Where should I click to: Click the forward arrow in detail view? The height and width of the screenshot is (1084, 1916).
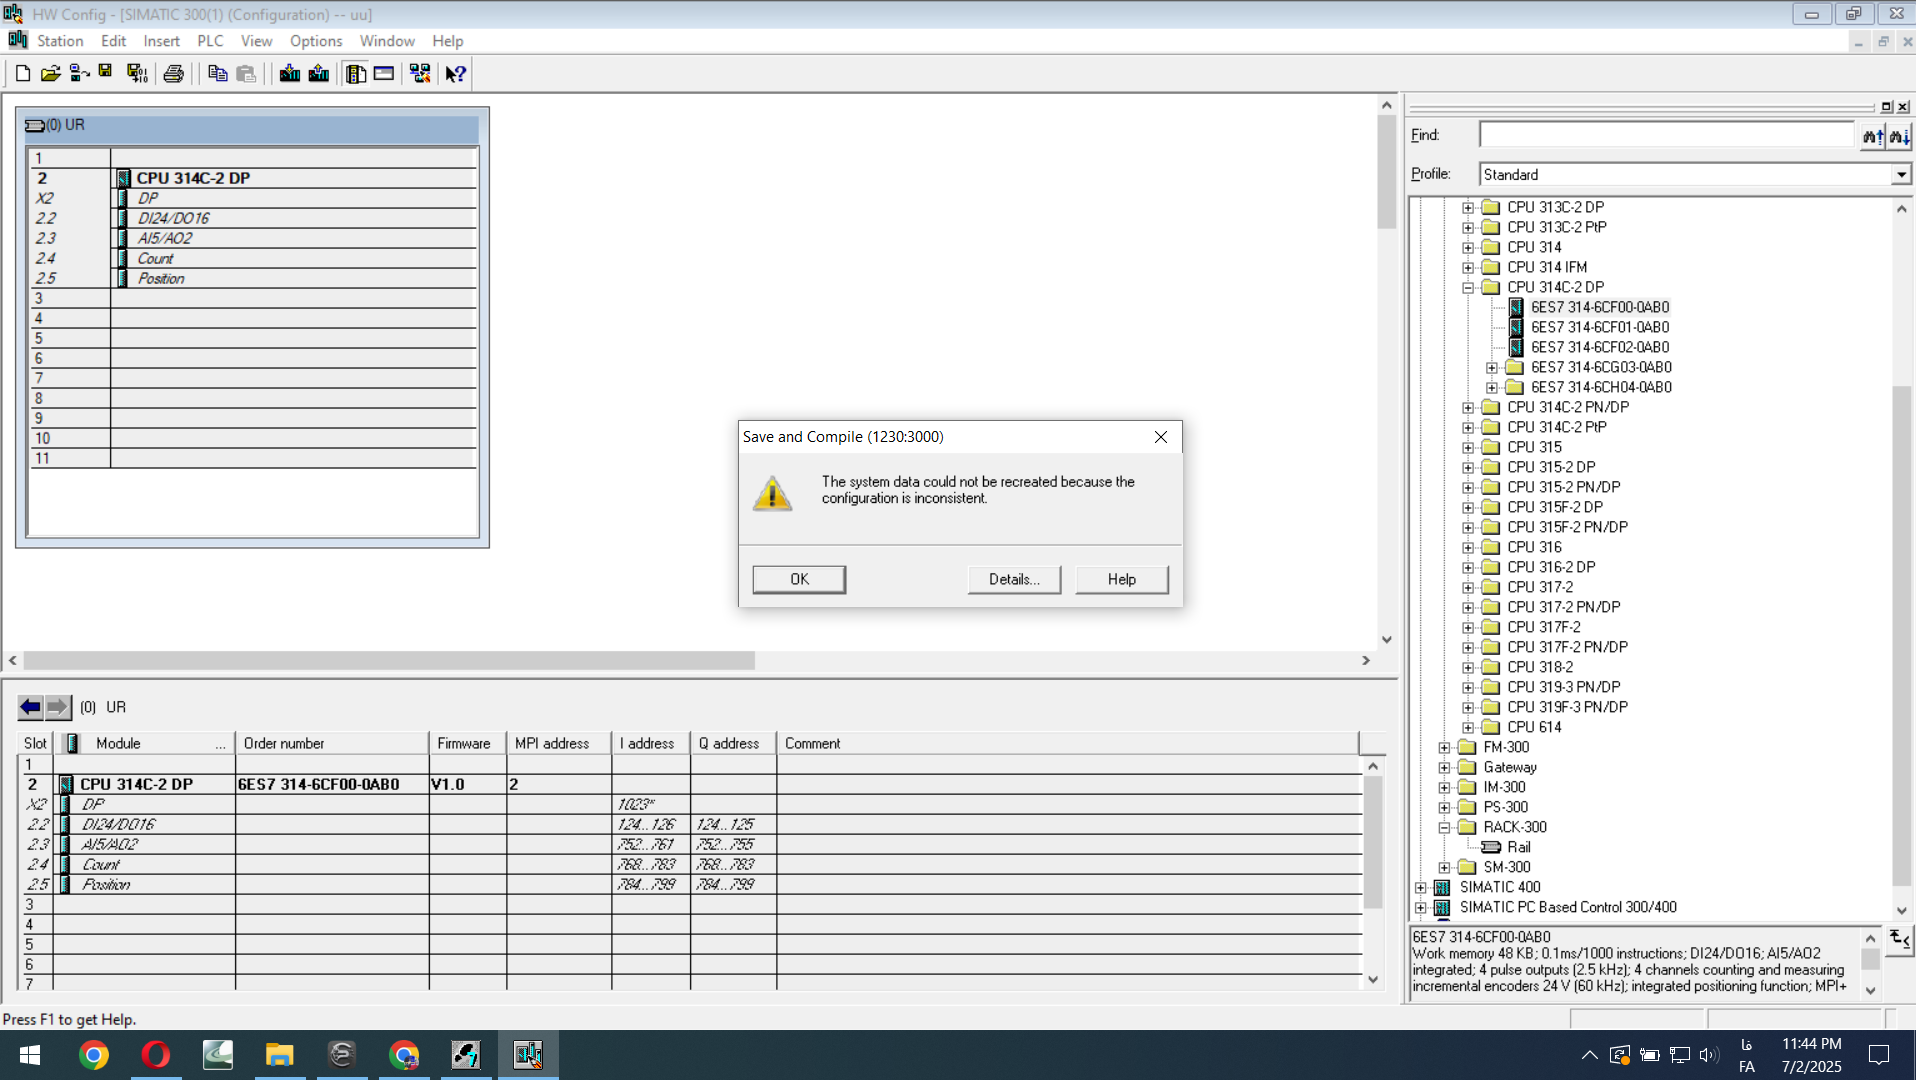pos(58,708)
